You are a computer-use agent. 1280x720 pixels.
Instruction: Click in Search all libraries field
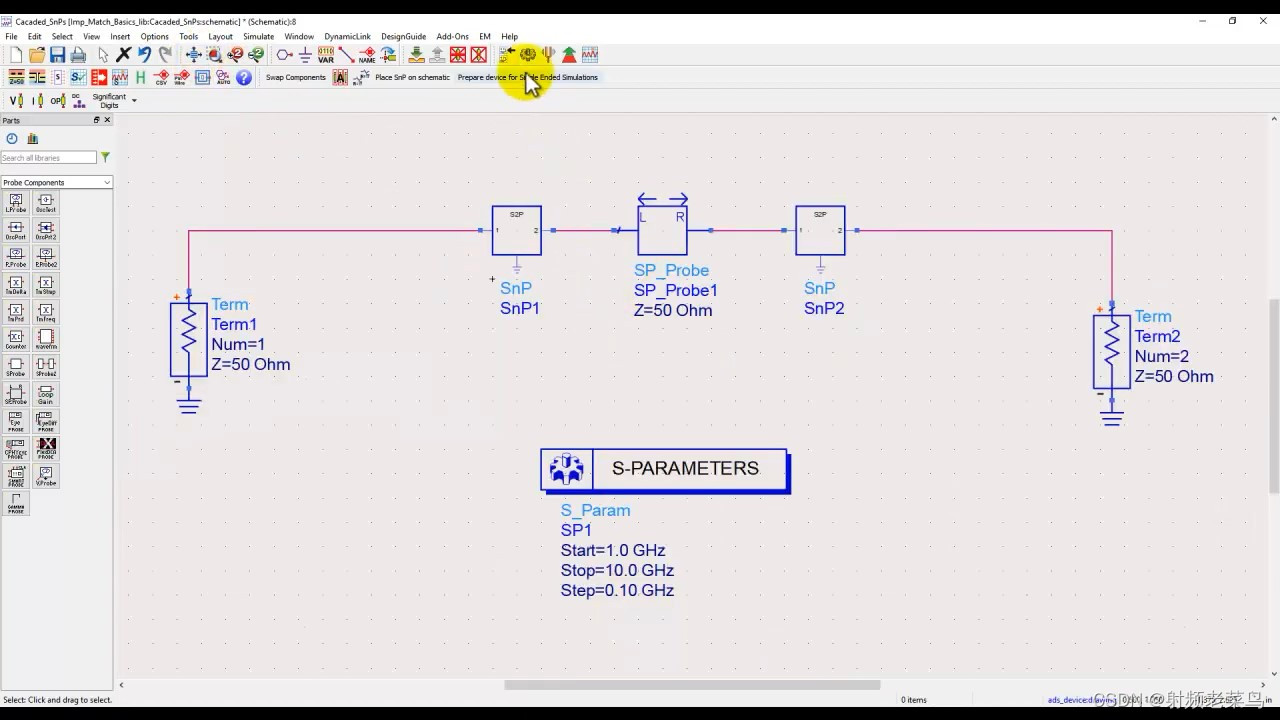click(48, 158)
